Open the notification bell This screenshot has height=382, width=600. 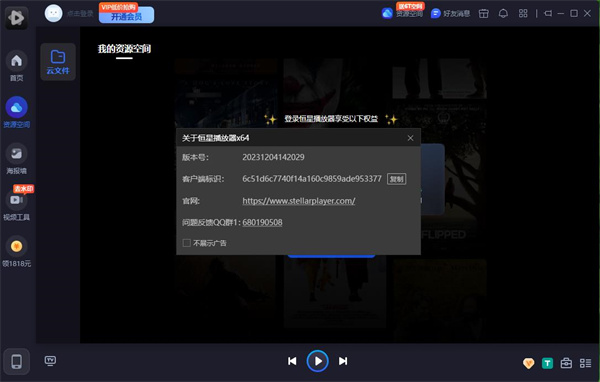point(503,13)
